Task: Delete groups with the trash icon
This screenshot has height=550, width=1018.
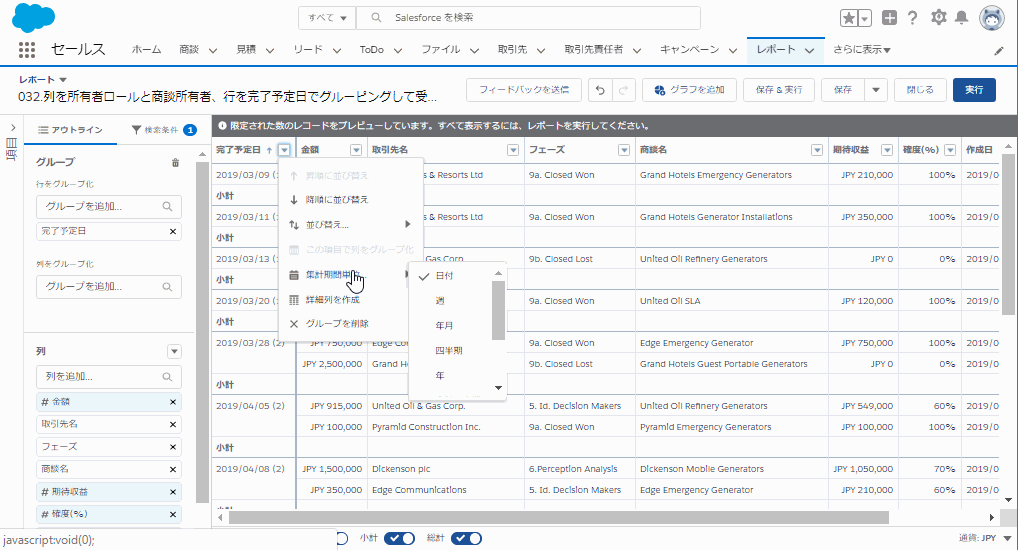Action: (175, 162)
